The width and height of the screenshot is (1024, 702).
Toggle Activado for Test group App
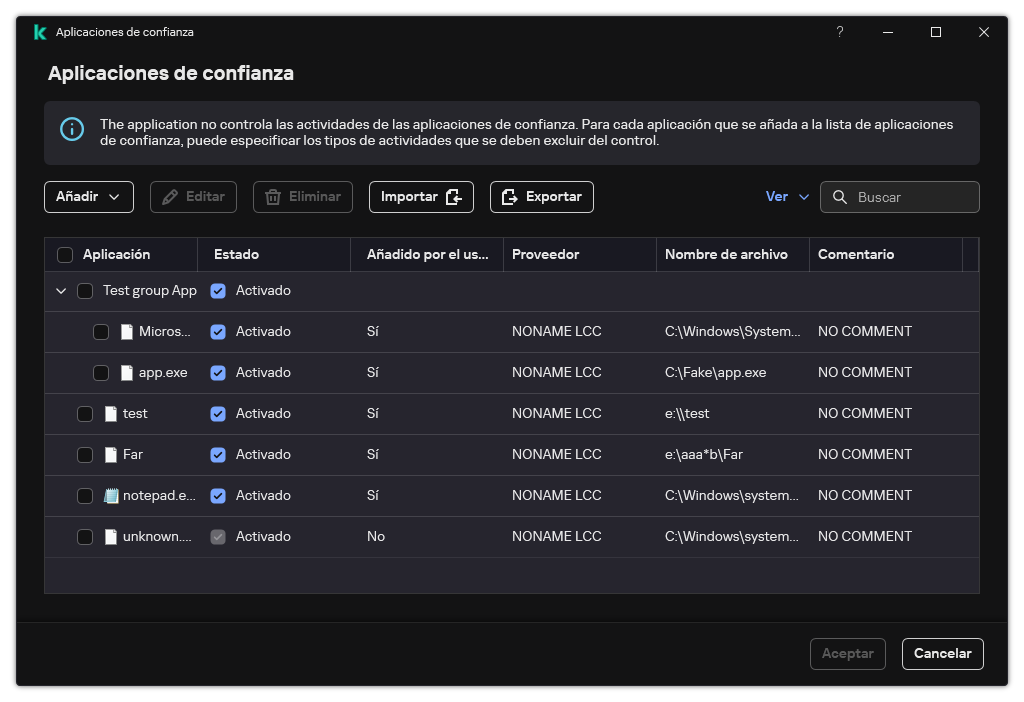(x=219, y=290)
